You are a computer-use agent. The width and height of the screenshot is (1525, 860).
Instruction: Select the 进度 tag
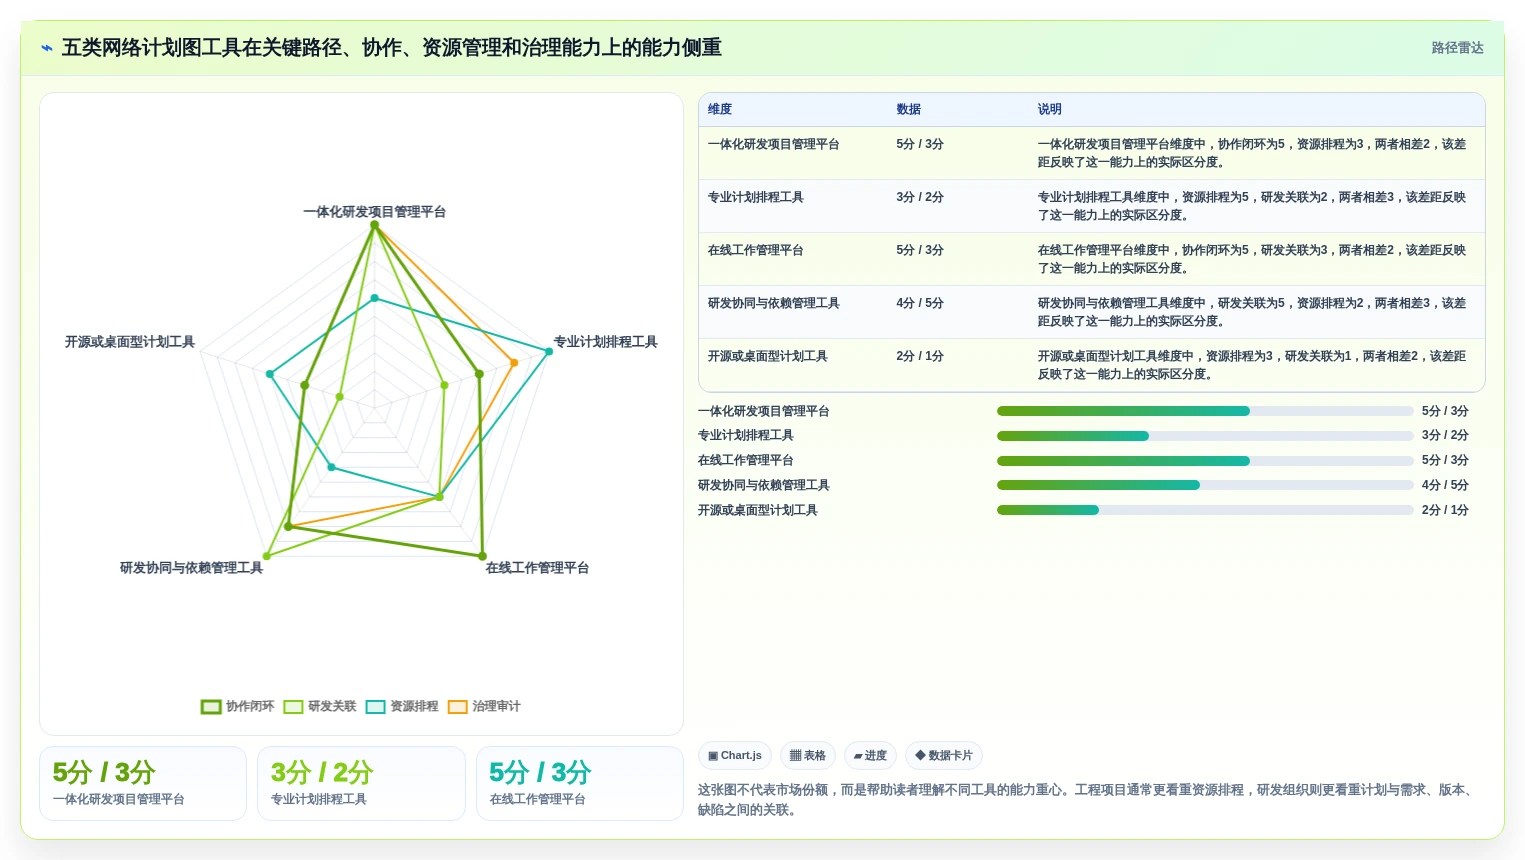[x=870, y=756]
